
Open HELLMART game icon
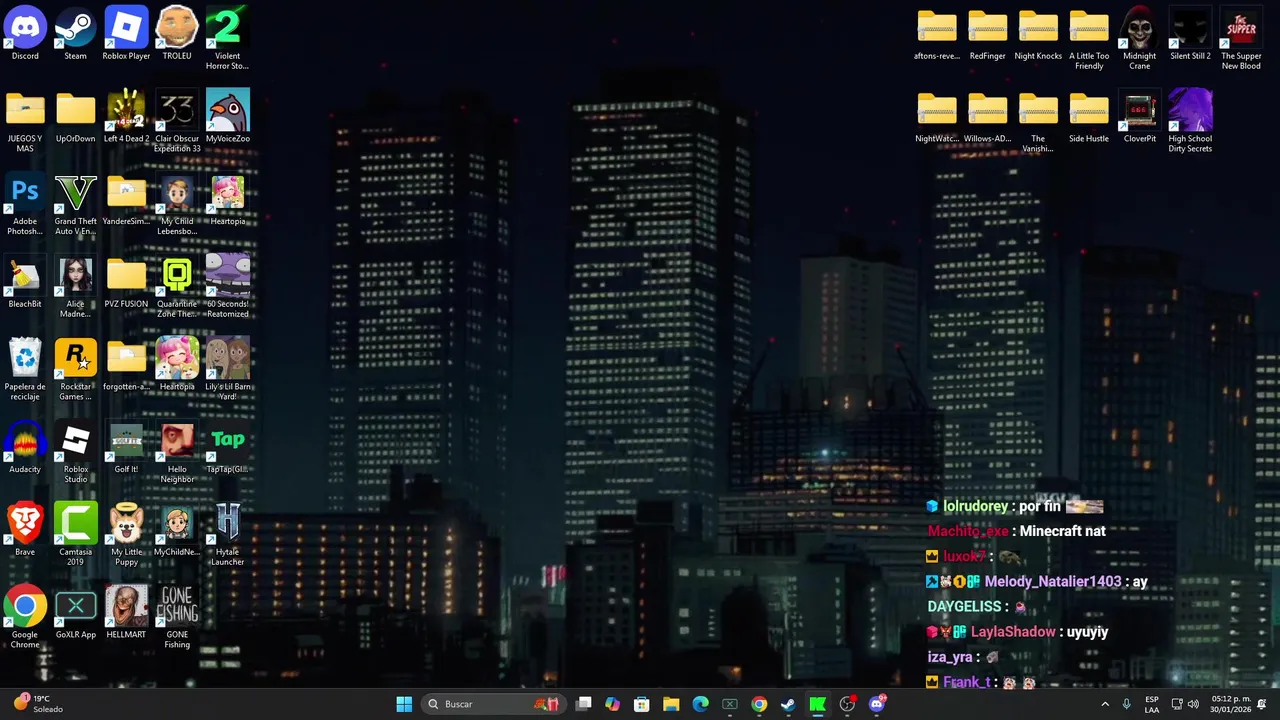(126, 614)
